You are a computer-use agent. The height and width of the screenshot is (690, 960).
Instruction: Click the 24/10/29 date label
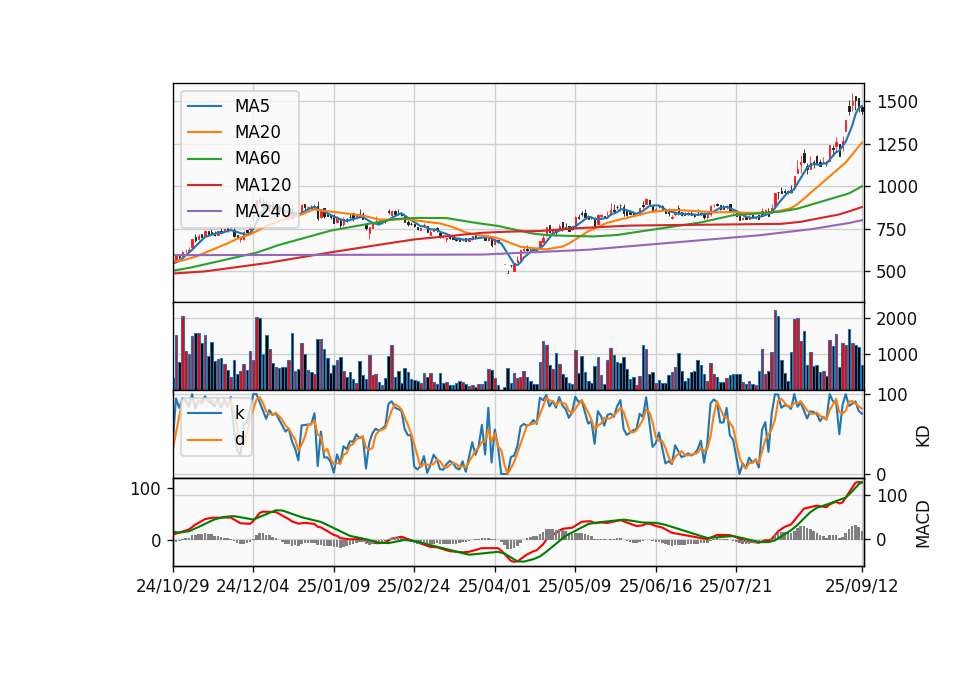pos(173,586)
